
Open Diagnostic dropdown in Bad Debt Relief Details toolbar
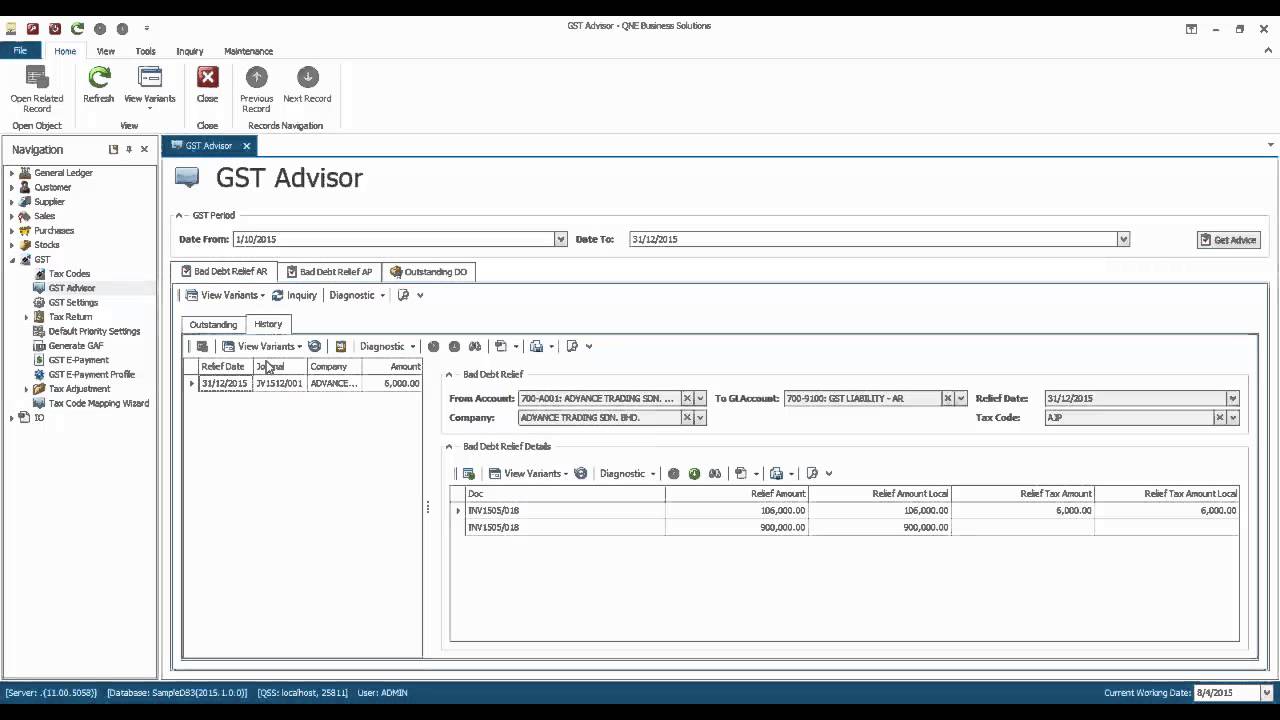click(628, 473)
